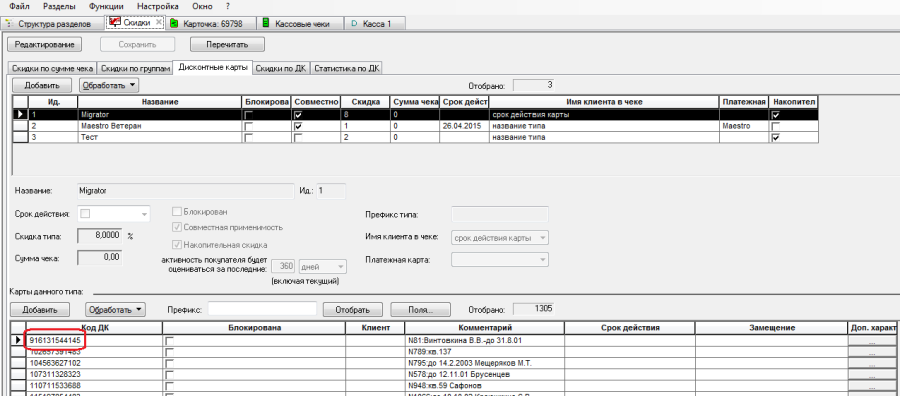The image size is (900, 396).
Task: Toggle Накопител checkbox in Тест row
Action: (x=777, y=138)
